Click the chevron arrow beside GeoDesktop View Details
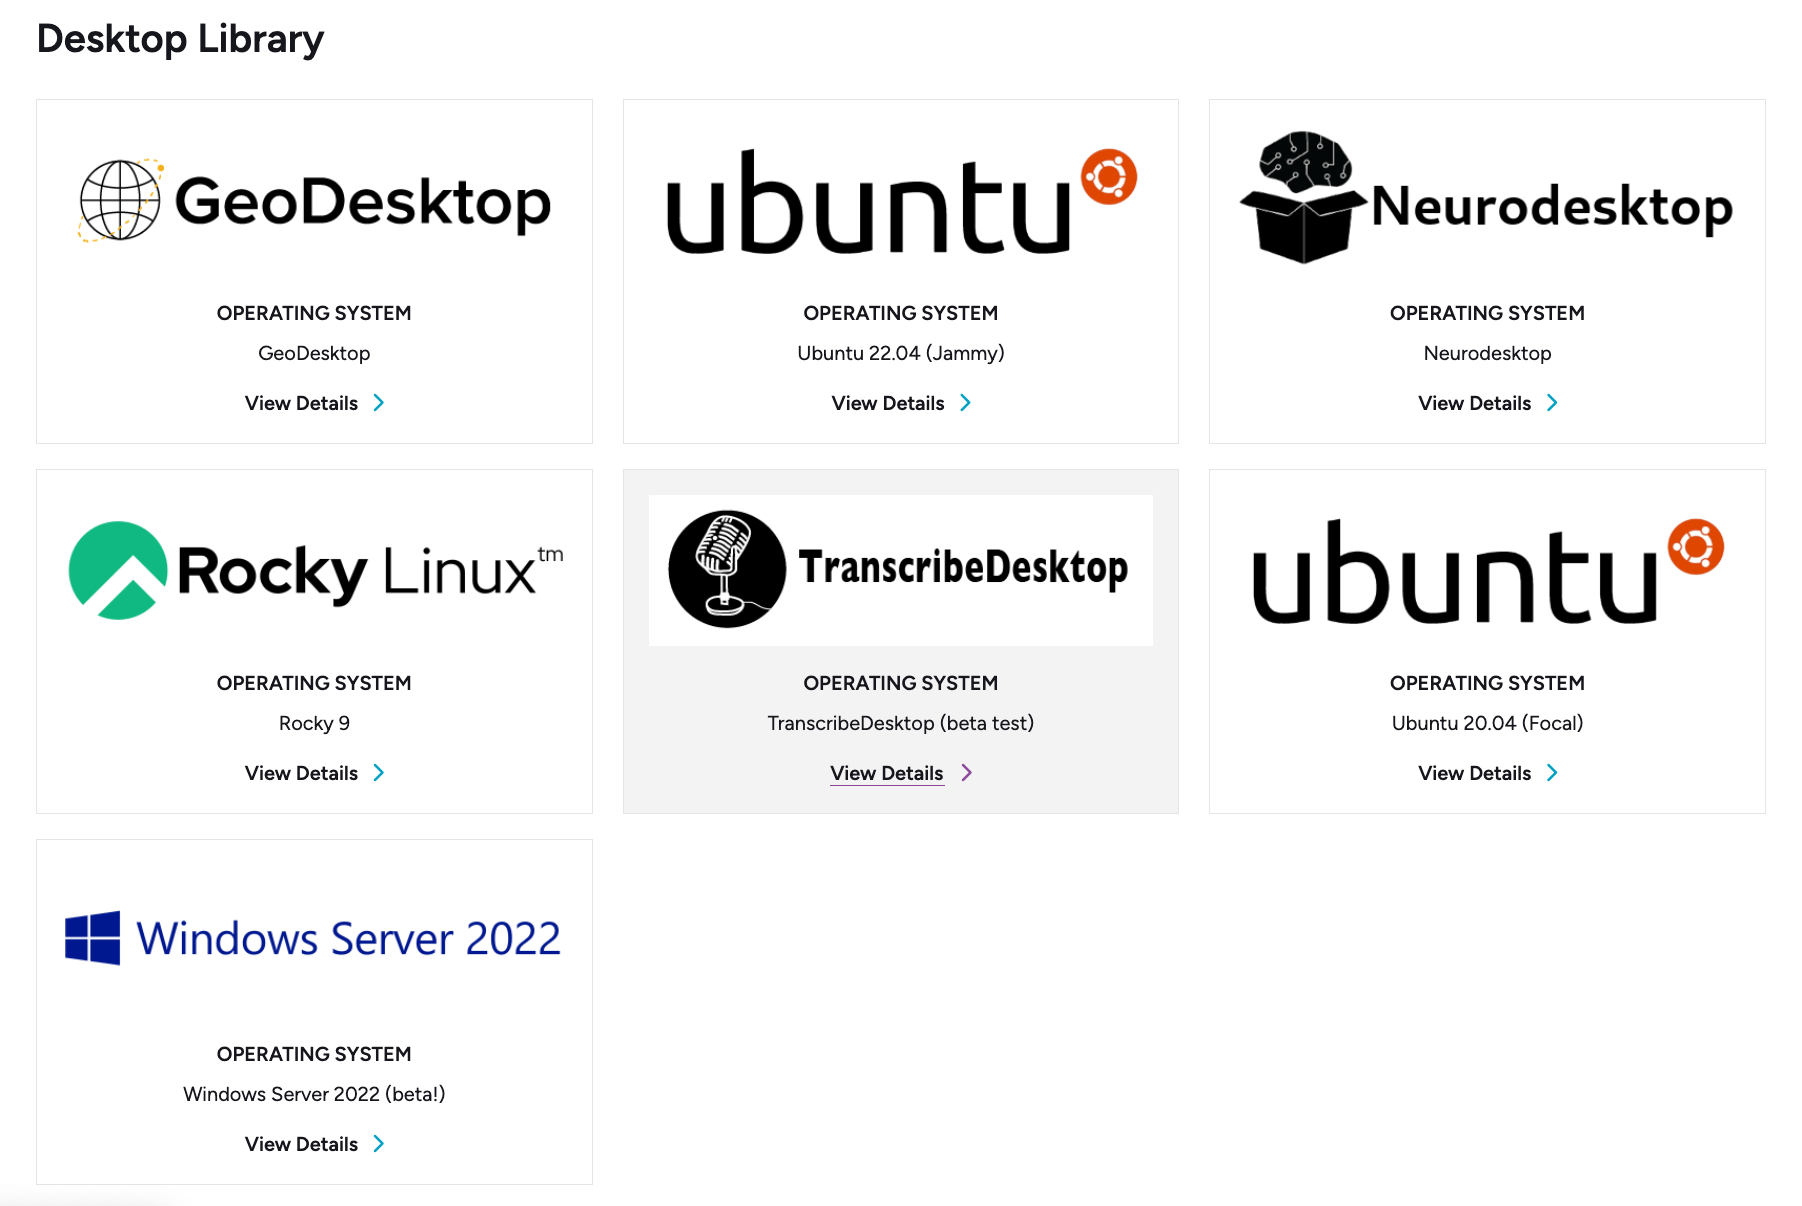 tap(379, 403)
